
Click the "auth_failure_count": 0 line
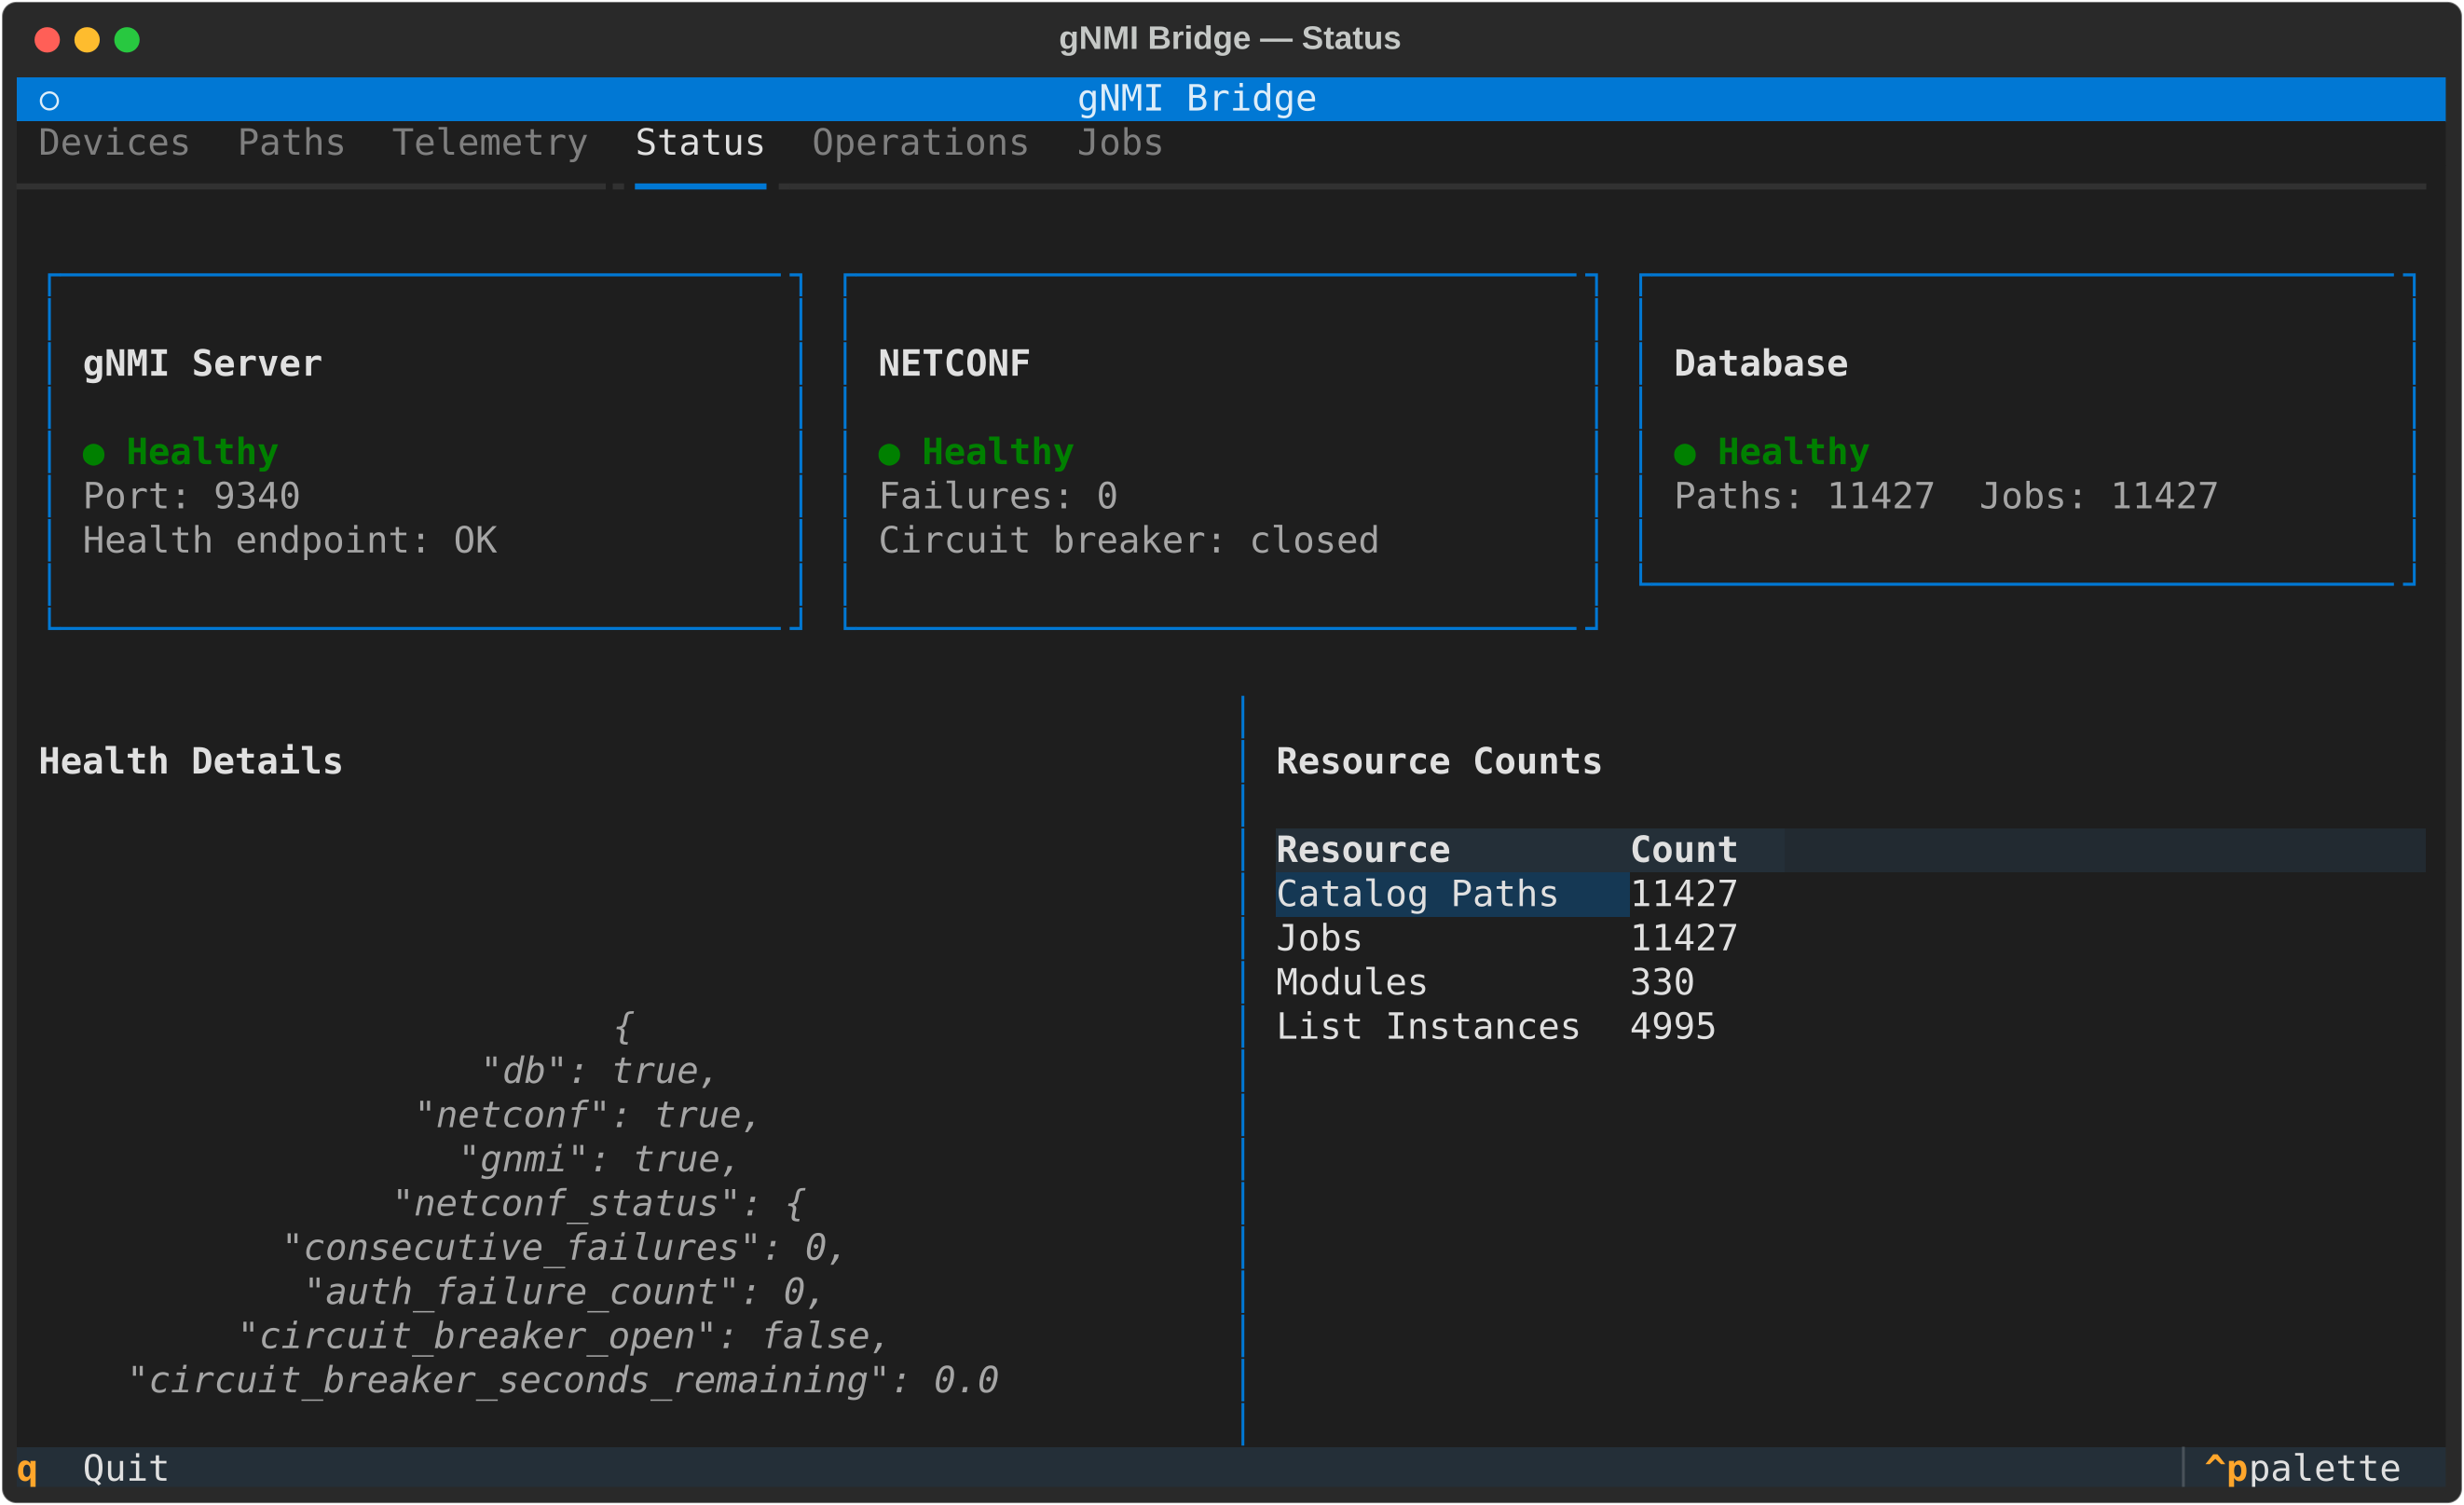coord(565,1292)
